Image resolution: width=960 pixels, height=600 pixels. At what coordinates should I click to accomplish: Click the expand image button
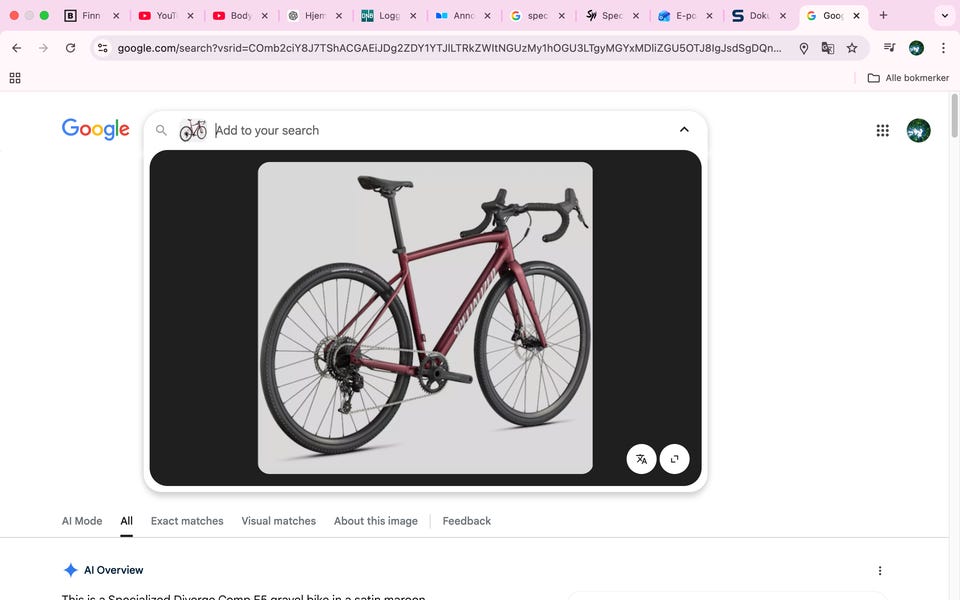(x=674, y=459)
